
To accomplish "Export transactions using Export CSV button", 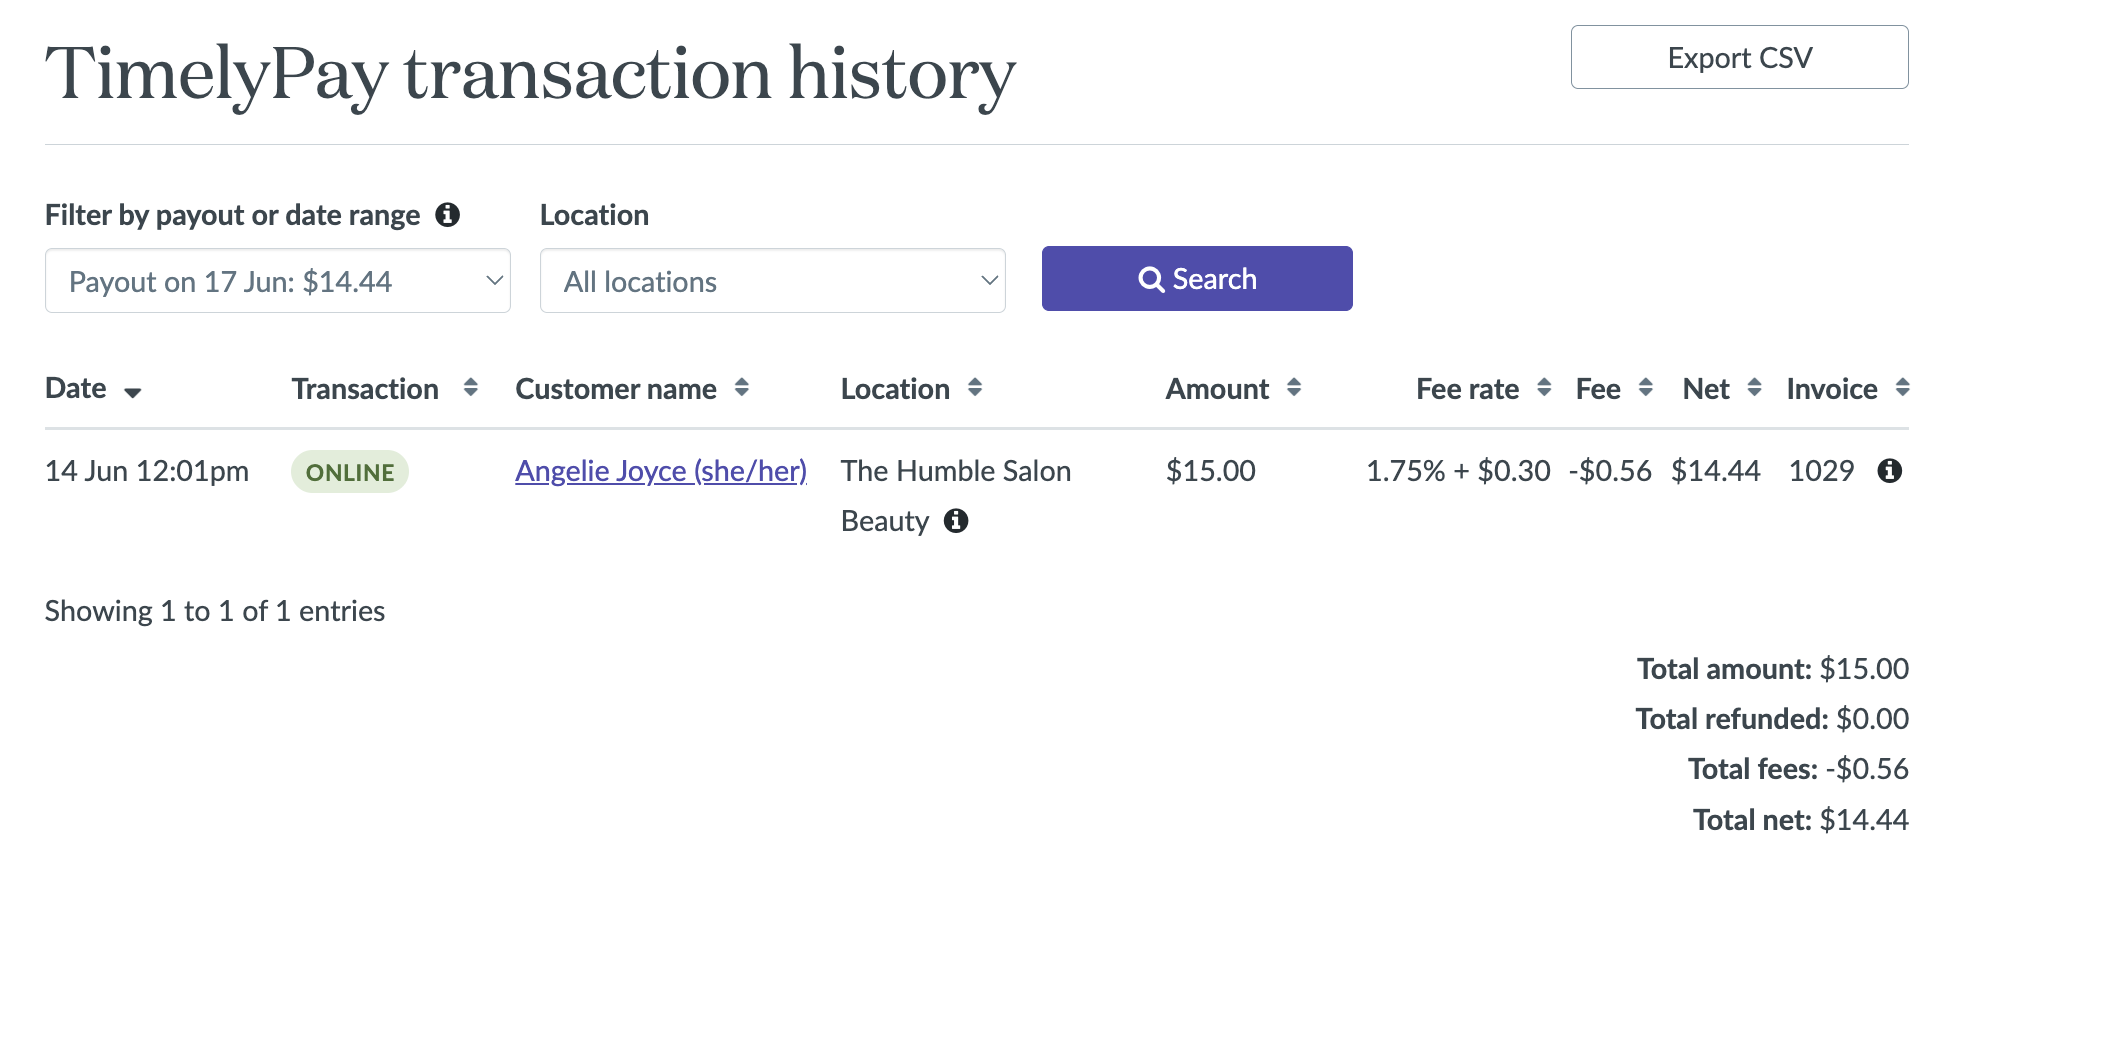I will (1739, 58).
